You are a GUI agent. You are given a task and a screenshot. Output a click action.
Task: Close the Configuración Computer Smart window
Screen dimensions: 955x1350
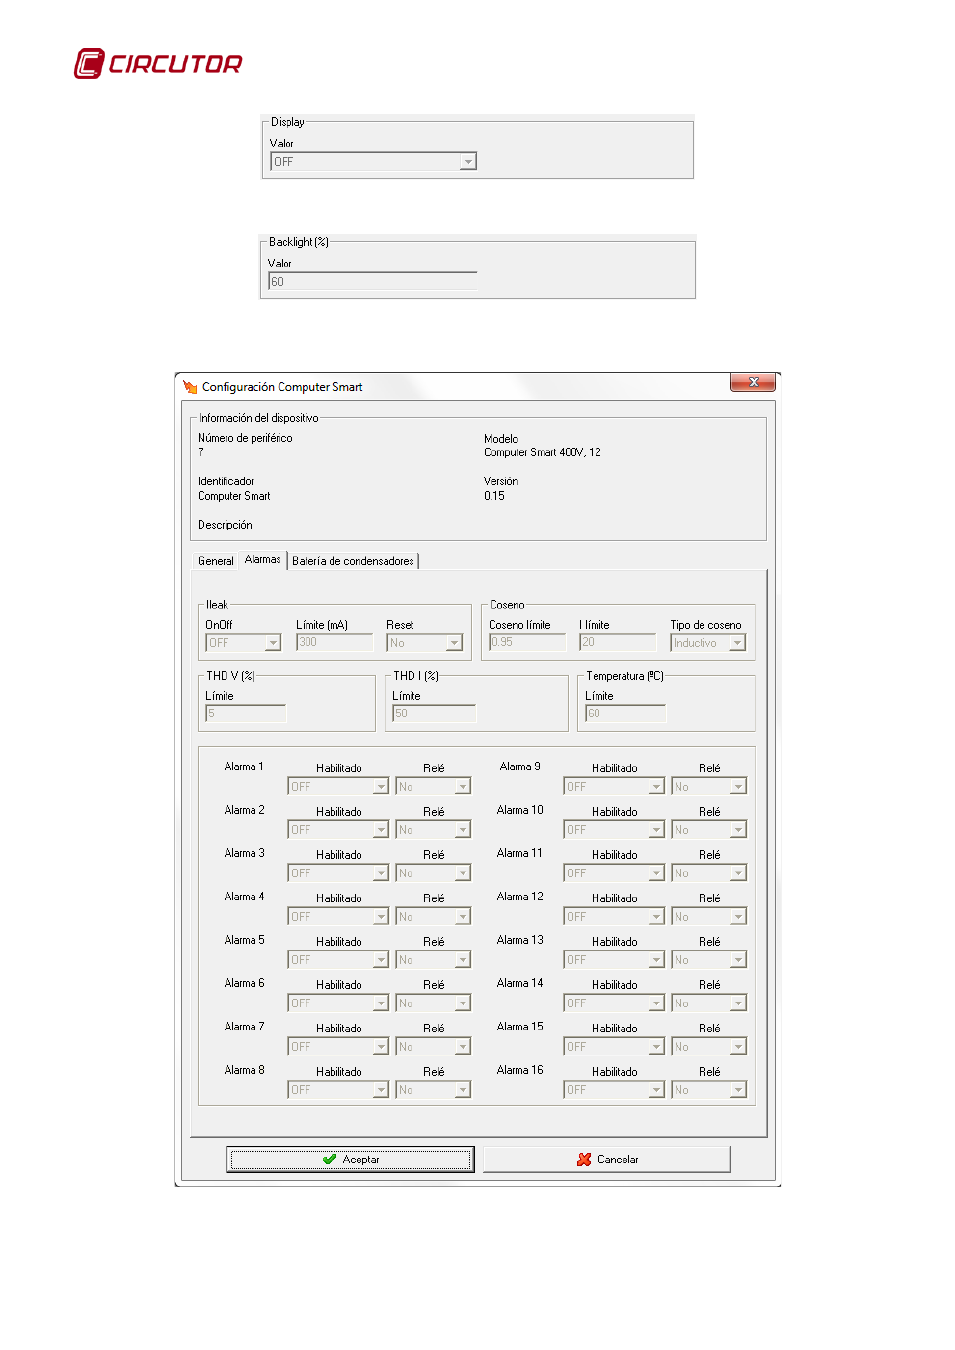754,382
